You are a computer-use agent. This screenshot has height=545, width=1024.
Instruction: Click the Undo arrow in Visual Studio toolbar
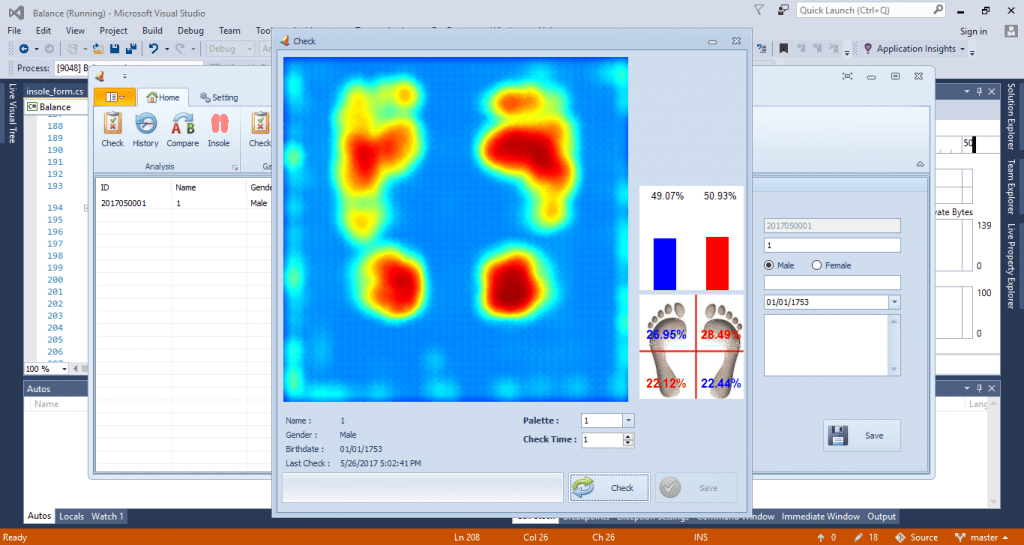pos(153,49)
